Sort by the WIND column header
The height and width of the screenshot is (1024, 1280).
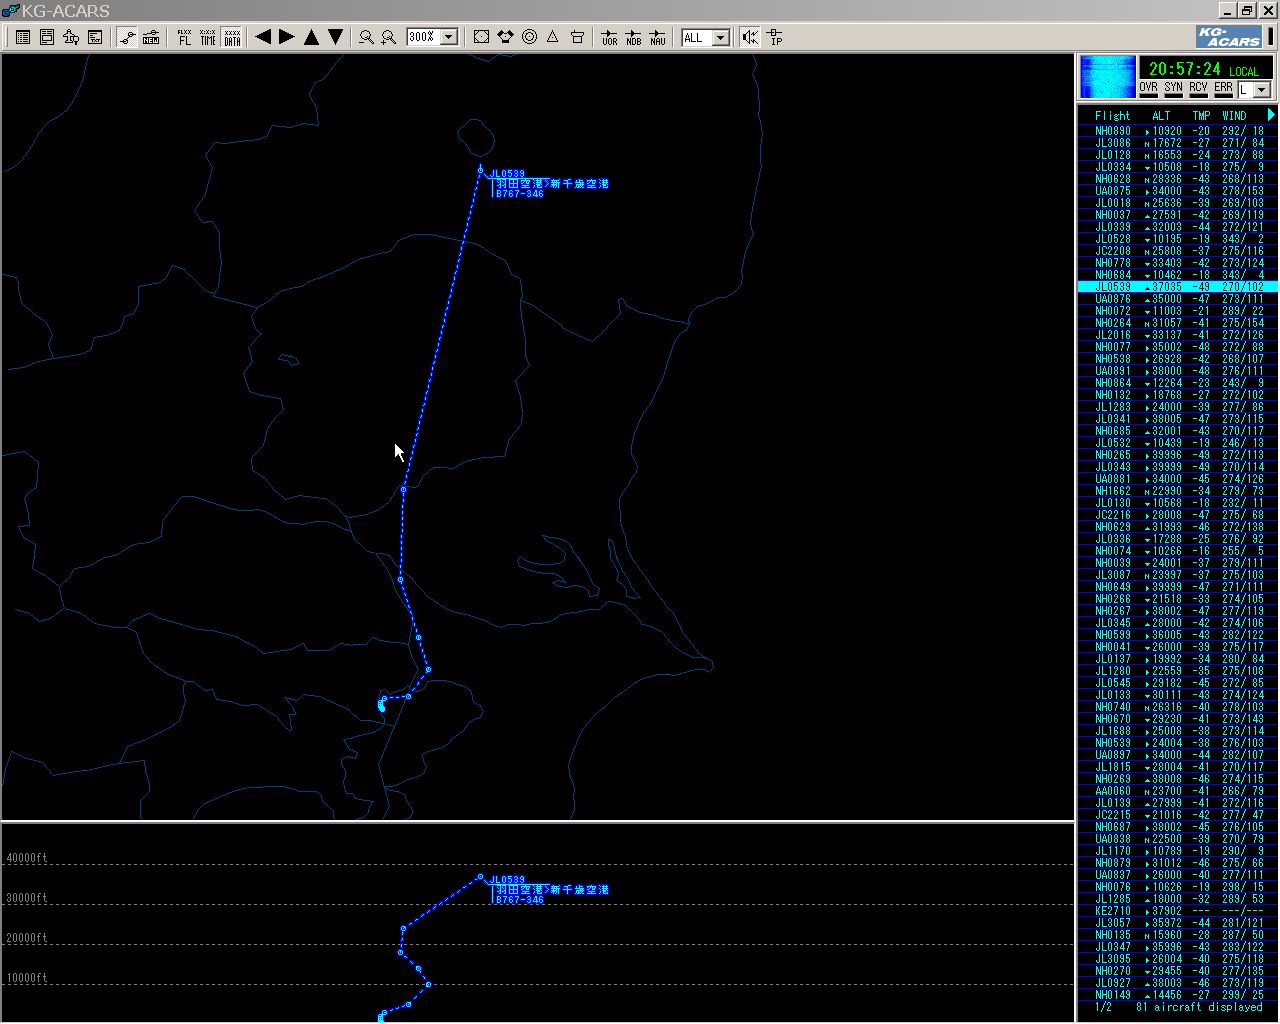click(1234, 115)
